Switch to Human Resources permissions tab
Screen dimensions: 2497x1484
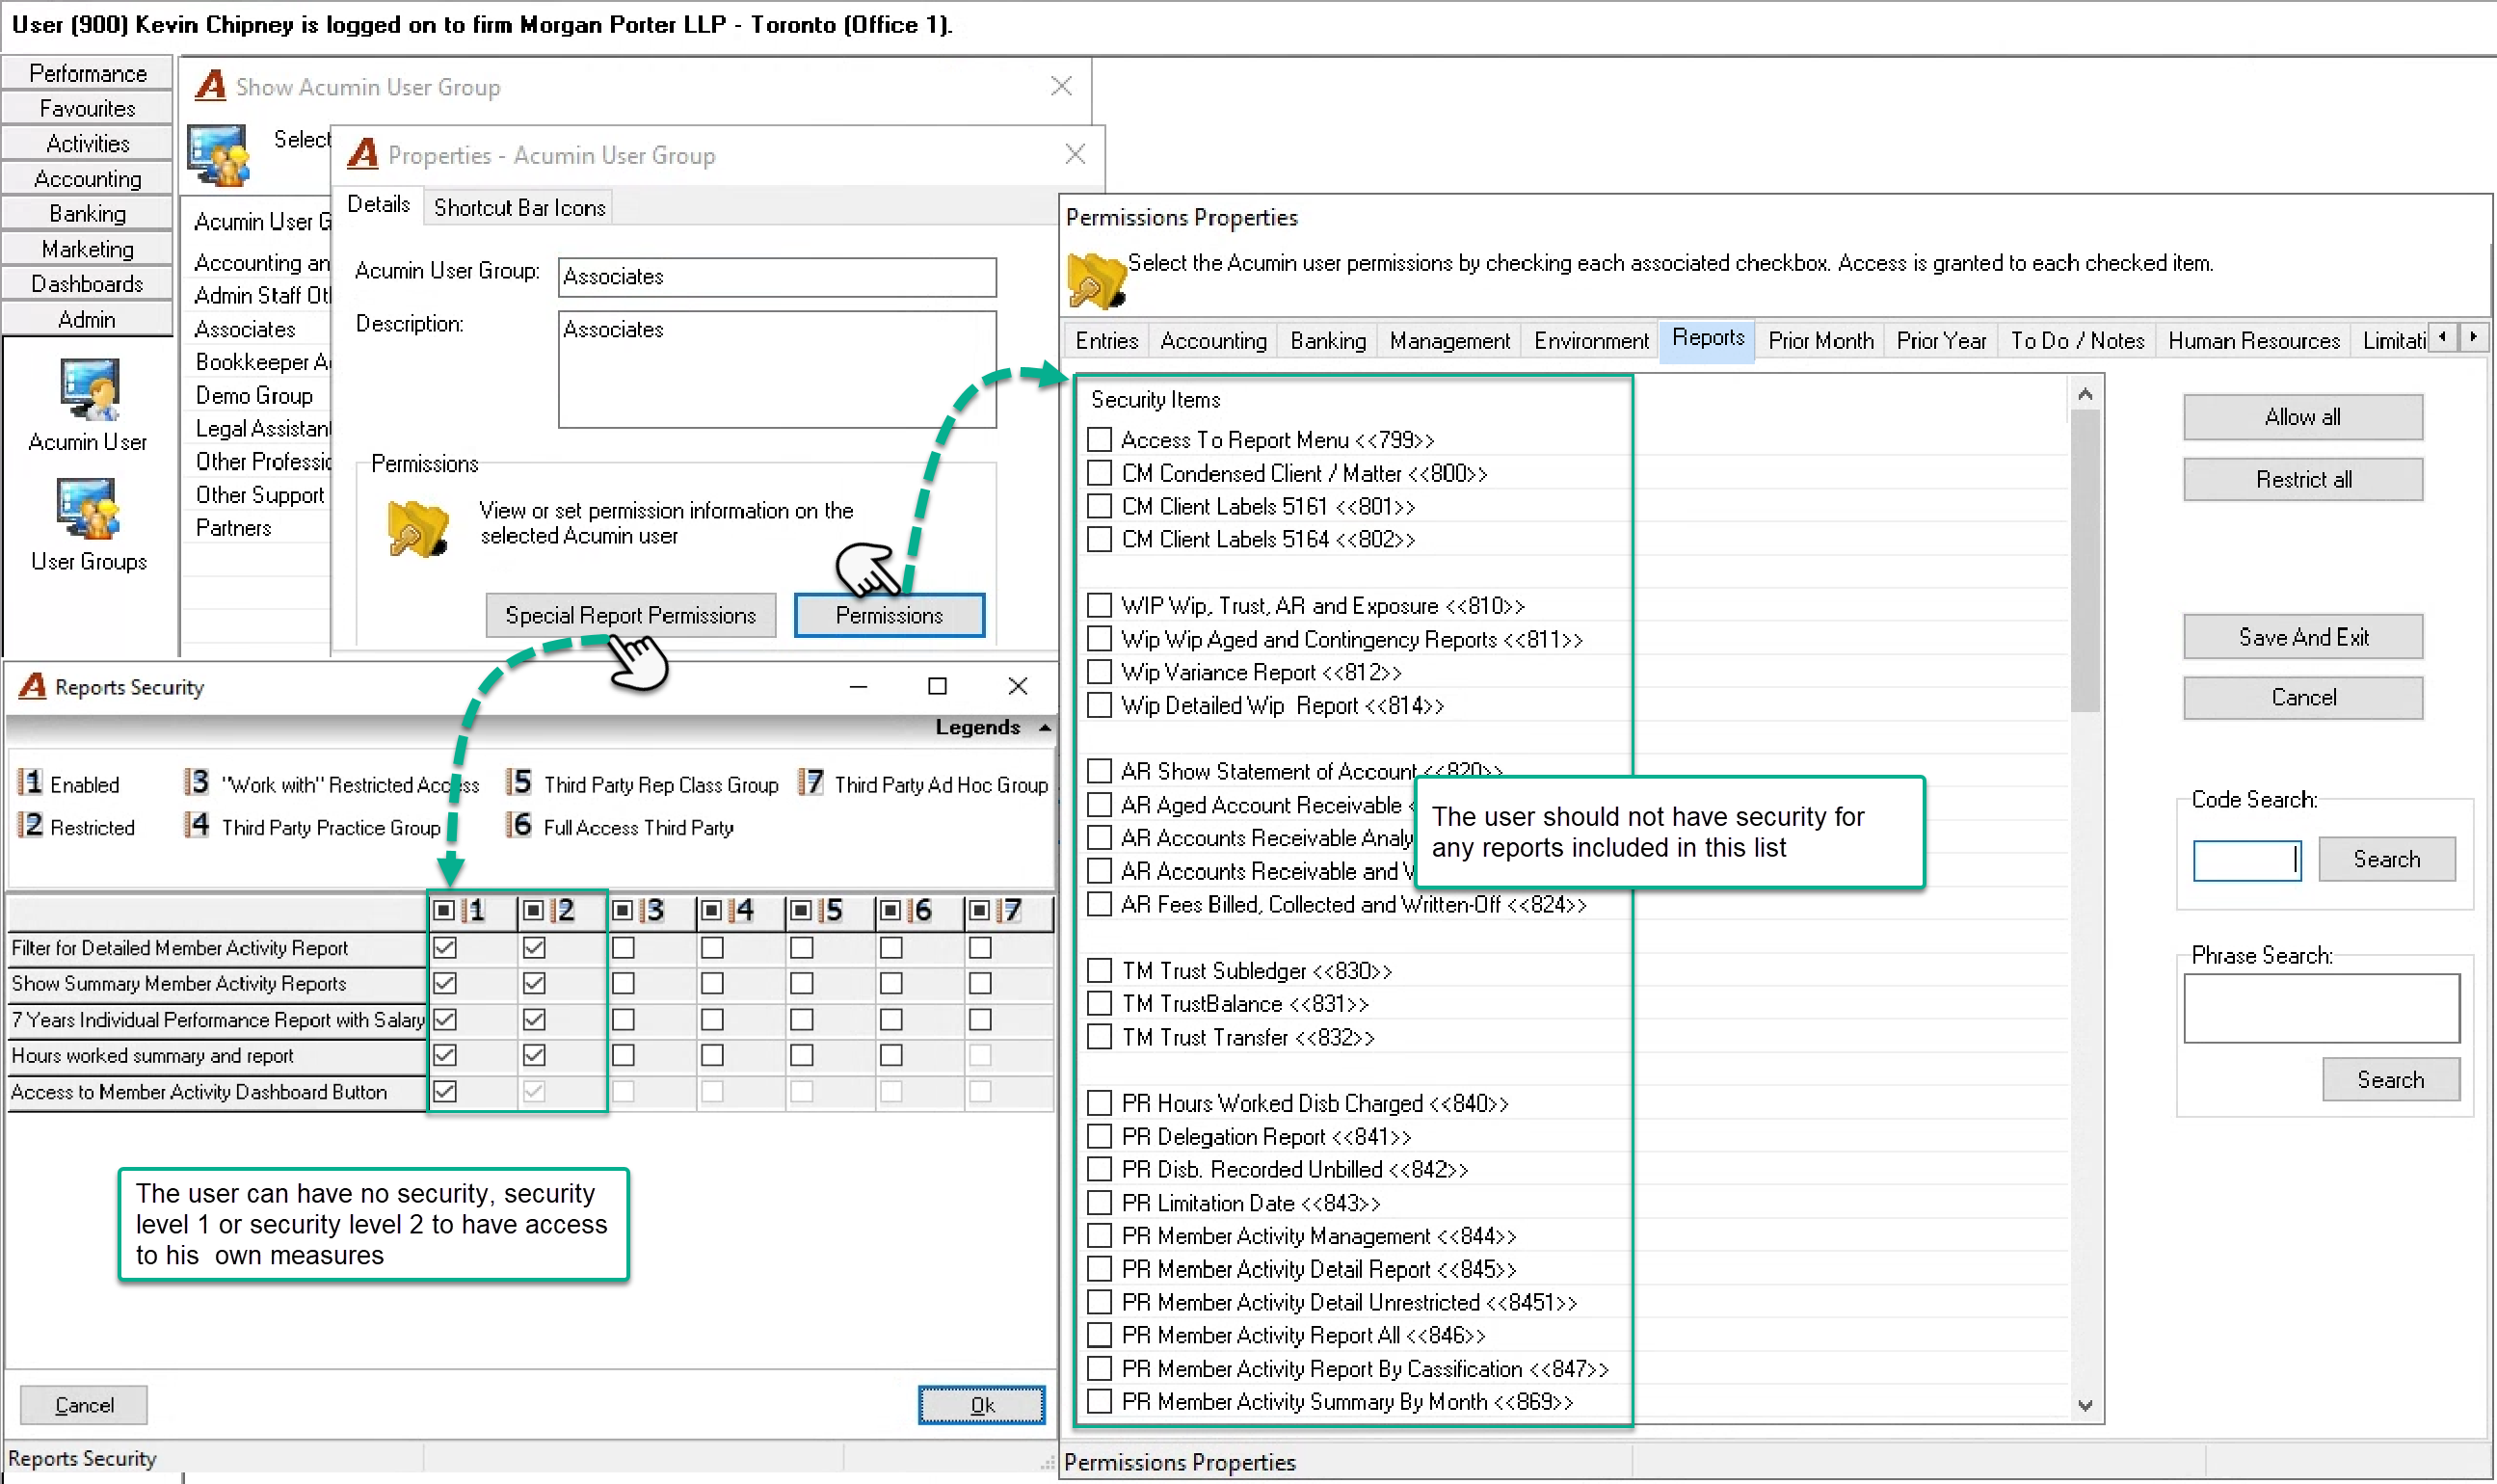2254,341
